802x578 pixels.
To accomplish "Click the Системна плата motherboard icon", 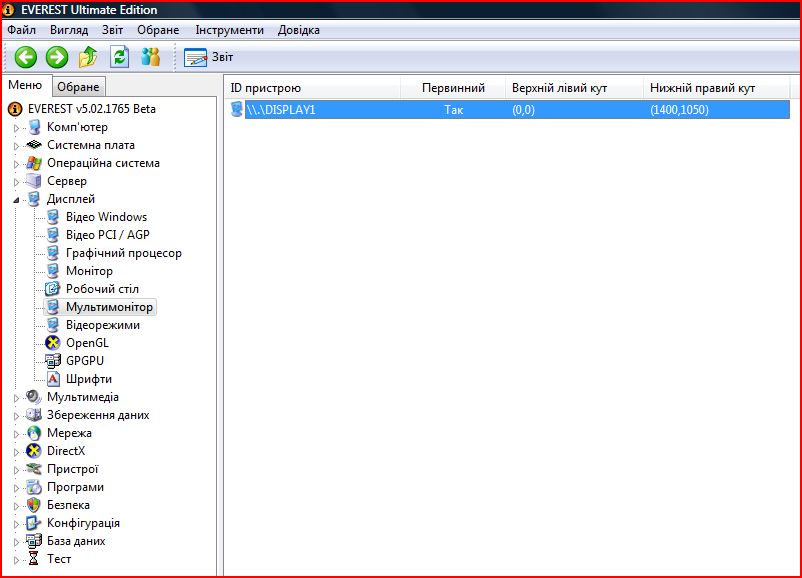I will [x=34, y=145].
